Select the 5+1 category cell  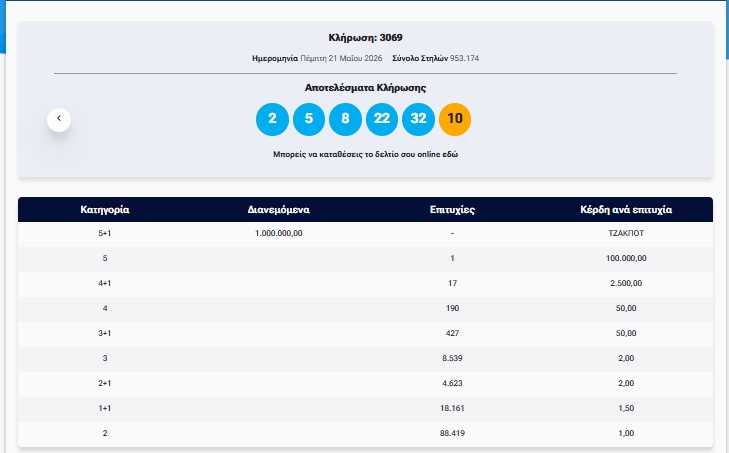pos(105,233)
